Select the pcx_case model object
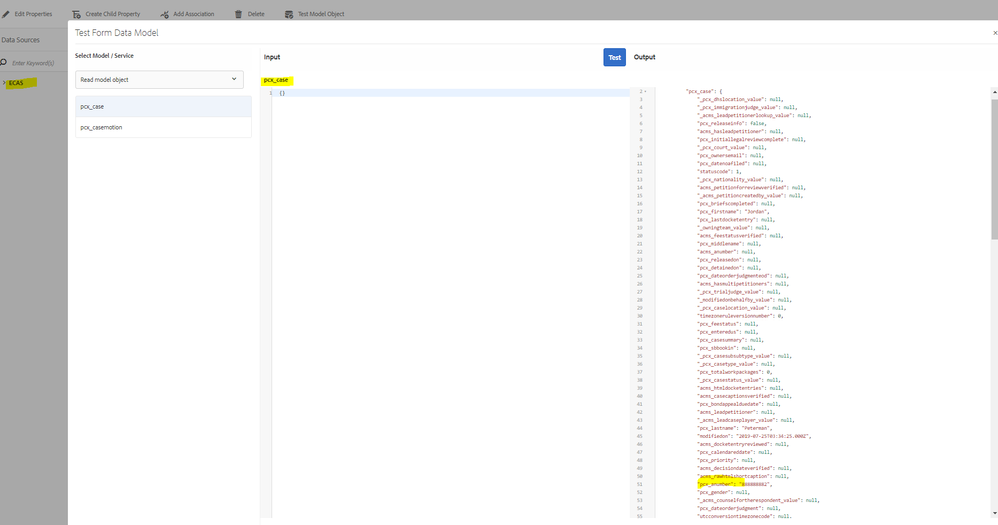The image size is (998, 525). 164,106
